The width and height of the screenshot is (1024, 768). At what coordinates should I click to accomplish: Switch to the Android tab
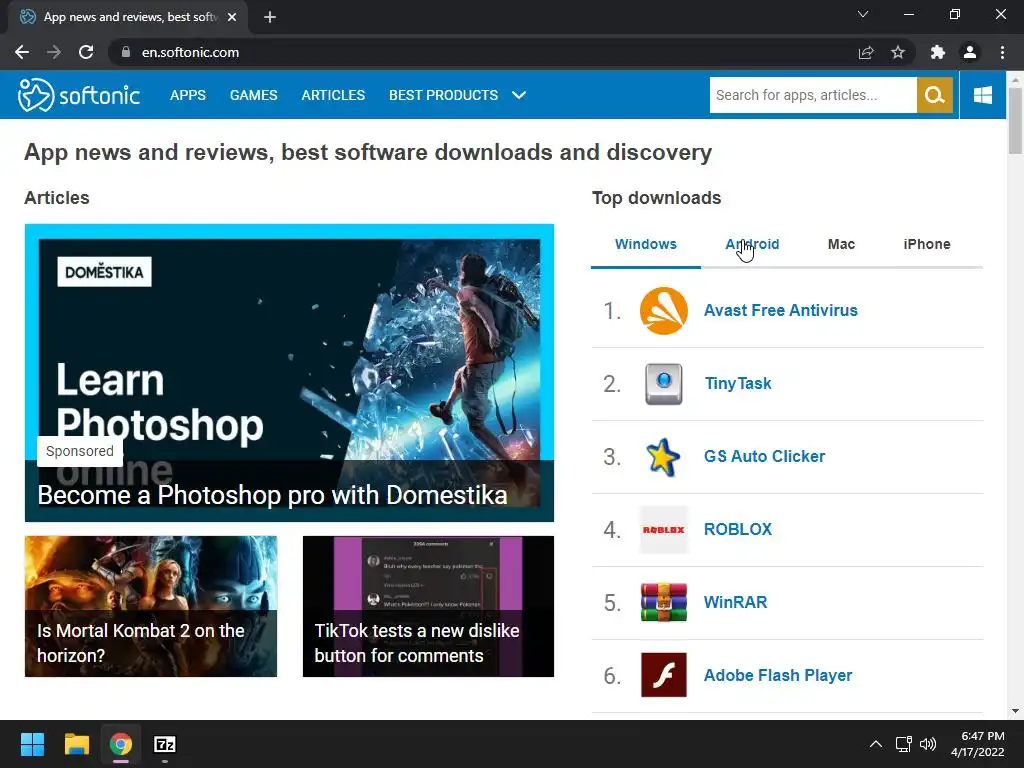752,244
